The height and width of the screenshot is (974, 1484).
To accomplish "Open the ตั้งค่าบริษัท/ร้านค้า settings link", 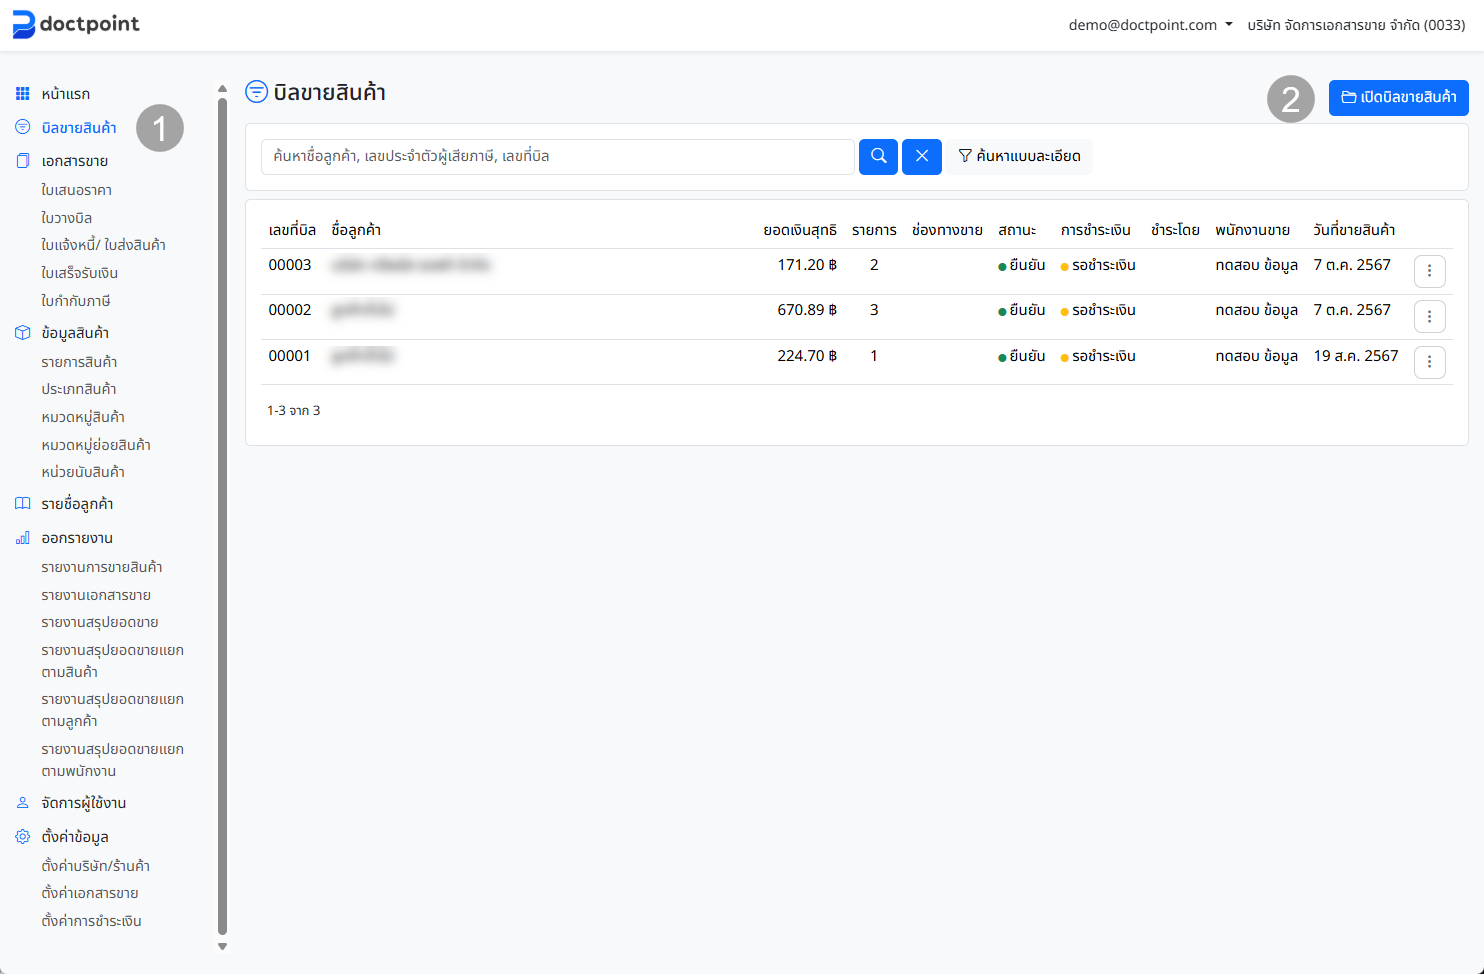I will [95, 866].
